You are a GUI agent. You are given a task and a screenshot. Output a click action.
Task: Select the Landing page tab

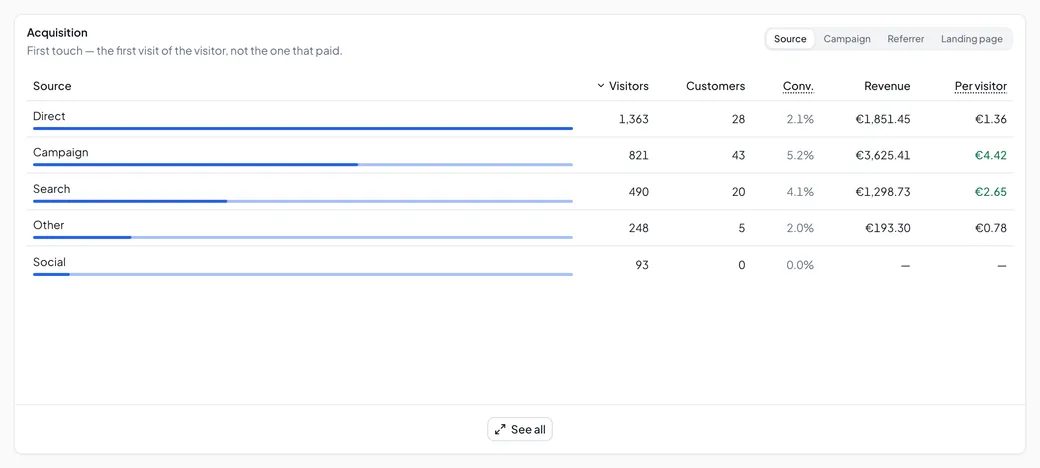point(972,39)
